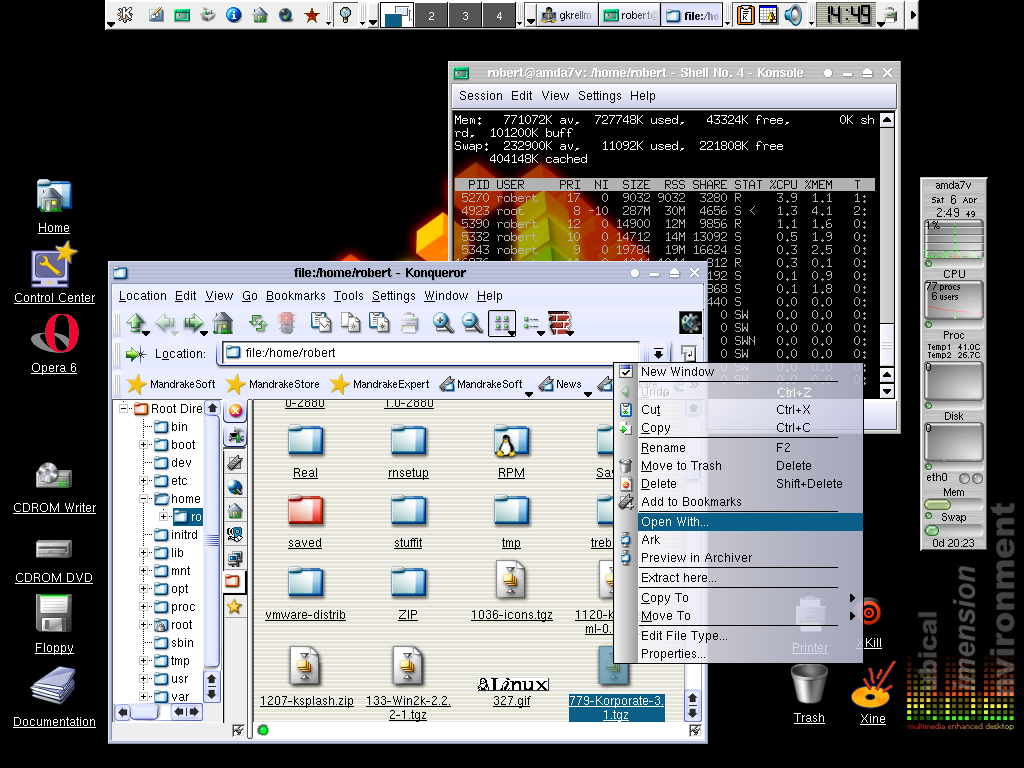The image size is (1024, 768).
Task: Open the Session menu in Konsole
Action: [x=481, y=96]
